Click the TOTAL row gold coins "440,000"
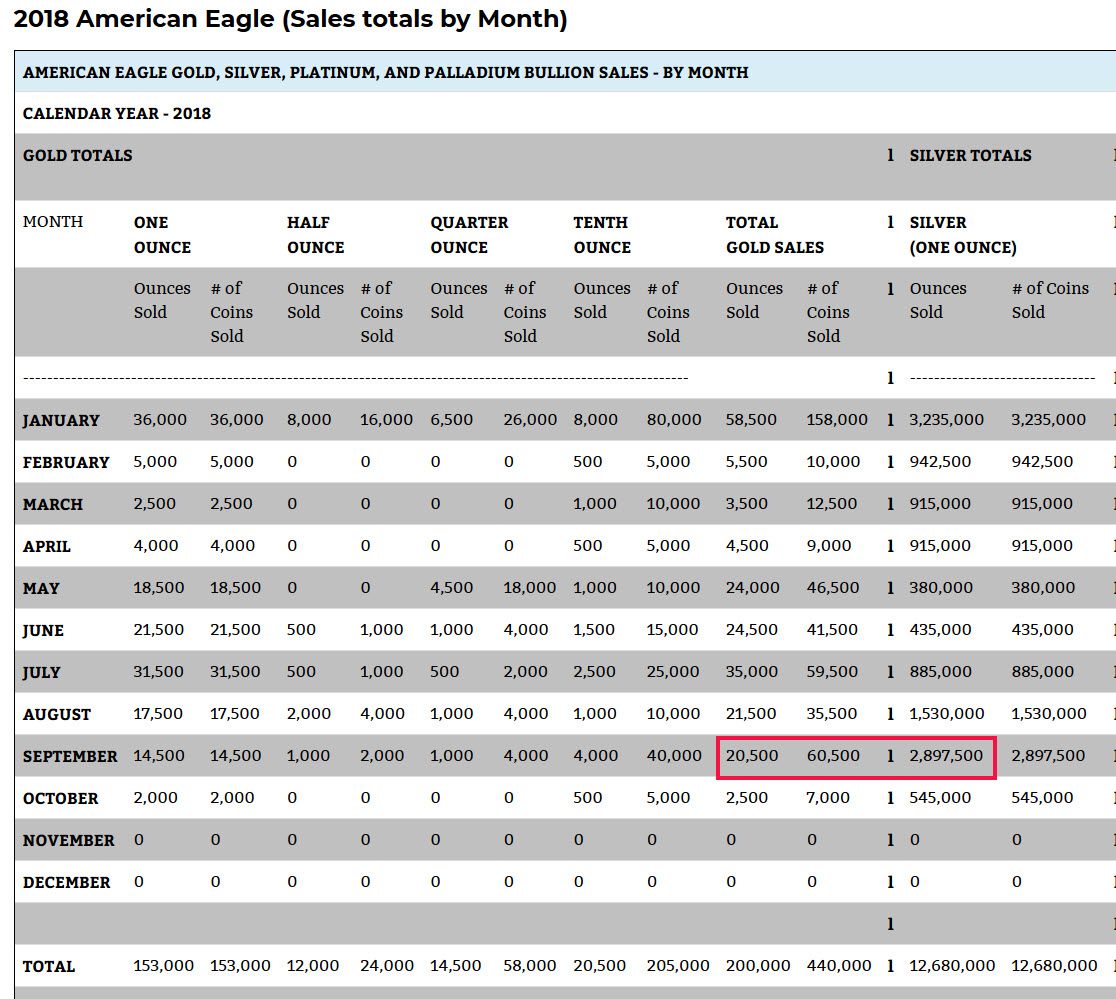This screenshot has width=1116, height=999. [x=839, y=966]
